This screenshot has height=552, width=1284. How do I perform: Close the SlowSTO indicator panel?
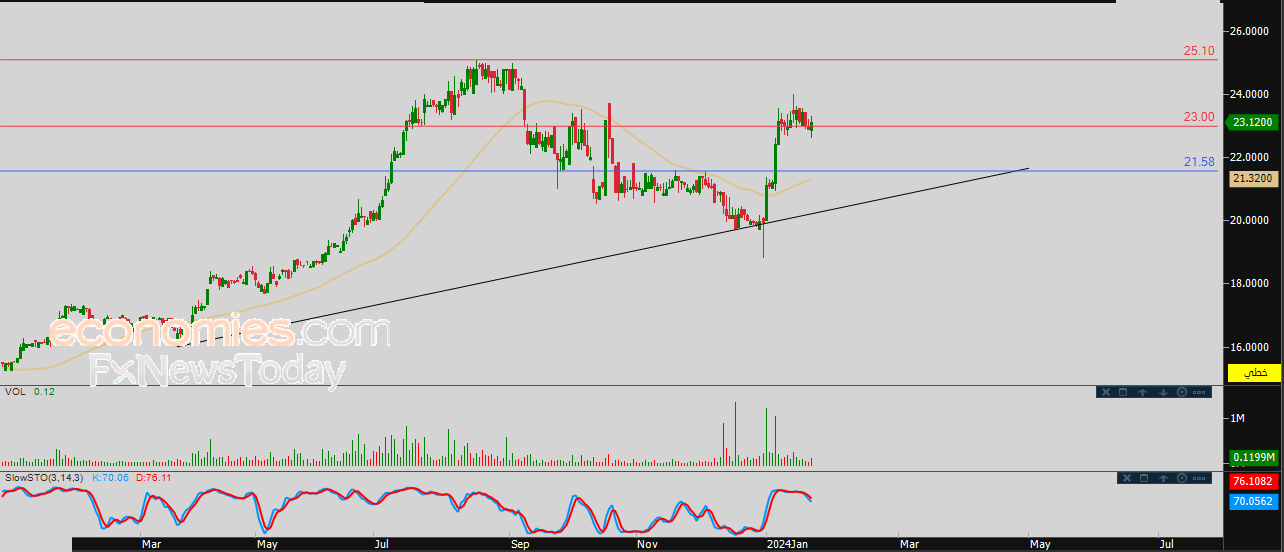click(1127, 478)
